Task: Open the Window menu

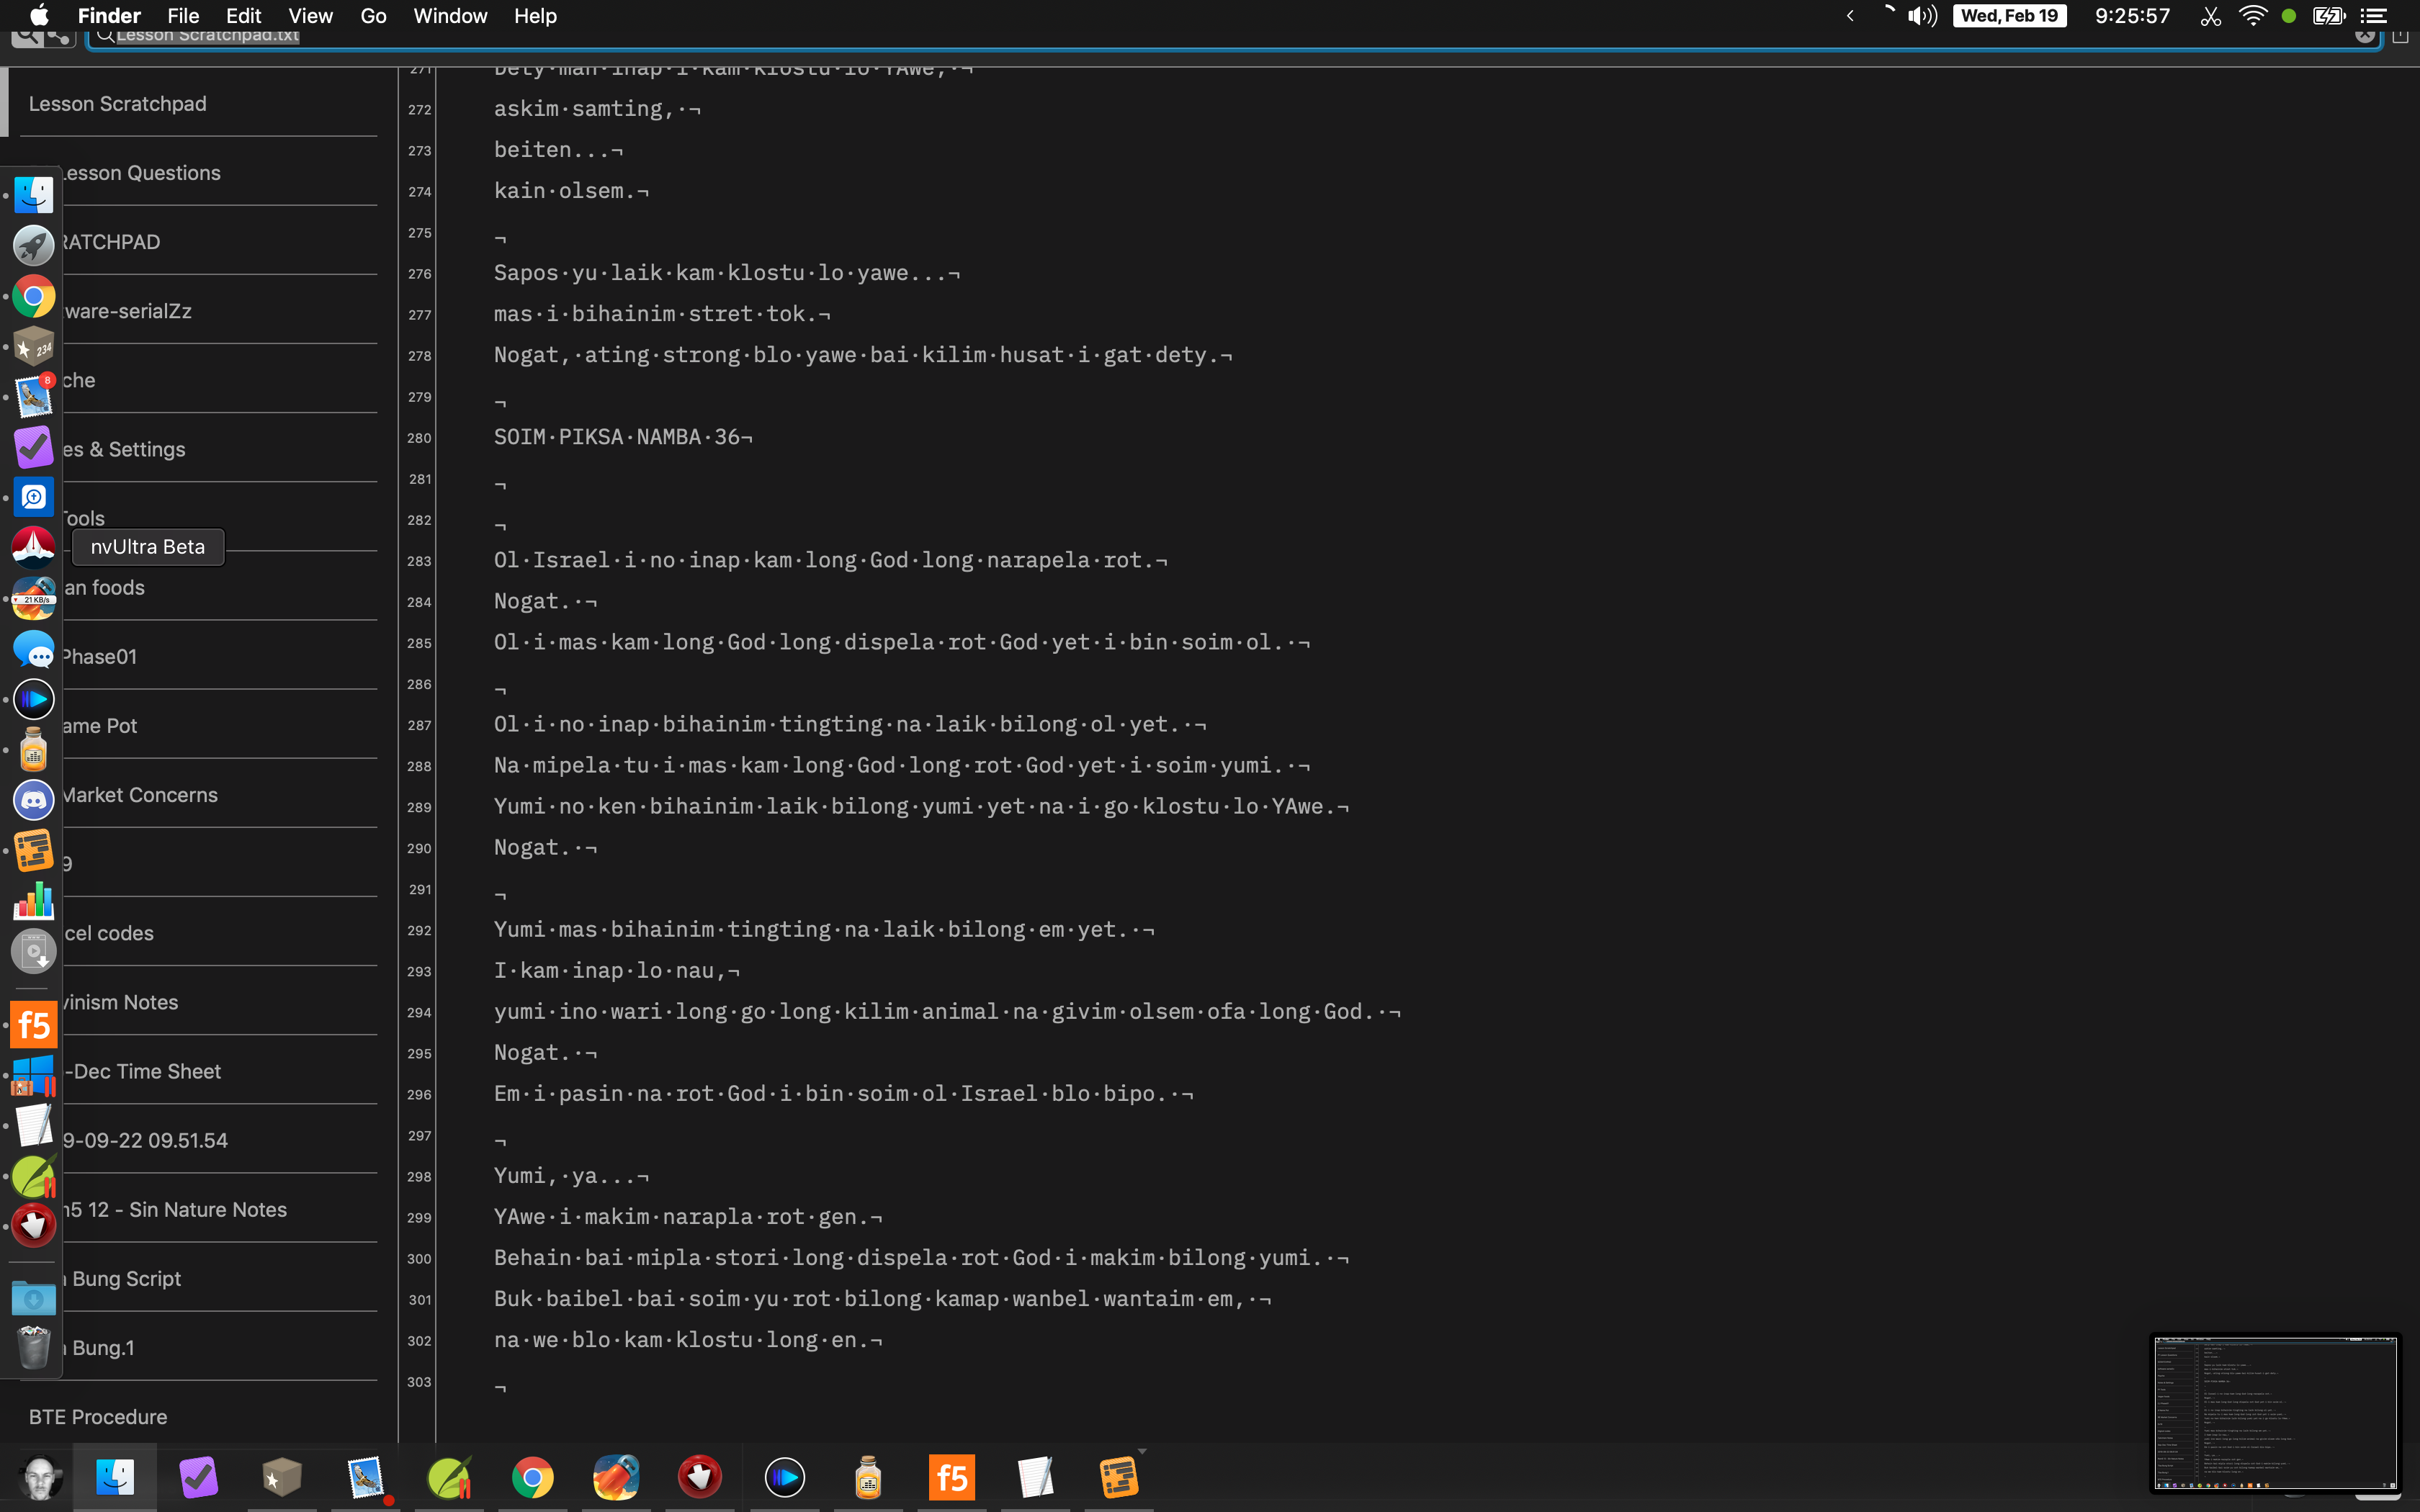Action: 450,16
